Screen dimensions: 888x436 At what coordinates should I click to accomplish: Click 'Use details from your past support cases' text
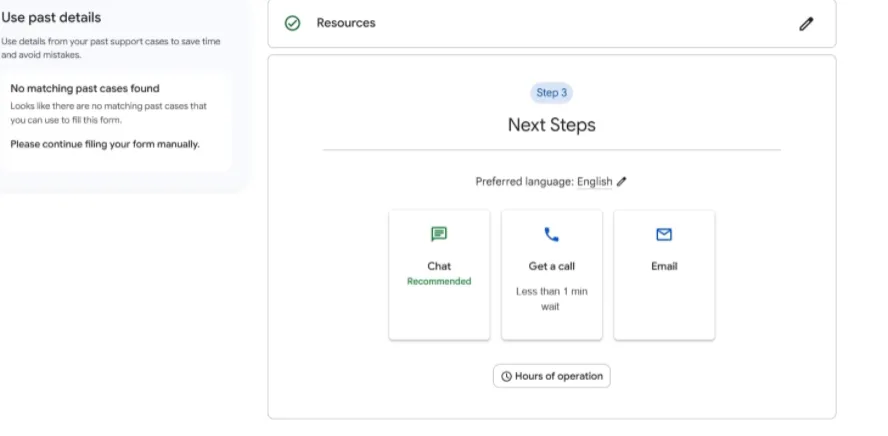110,48
